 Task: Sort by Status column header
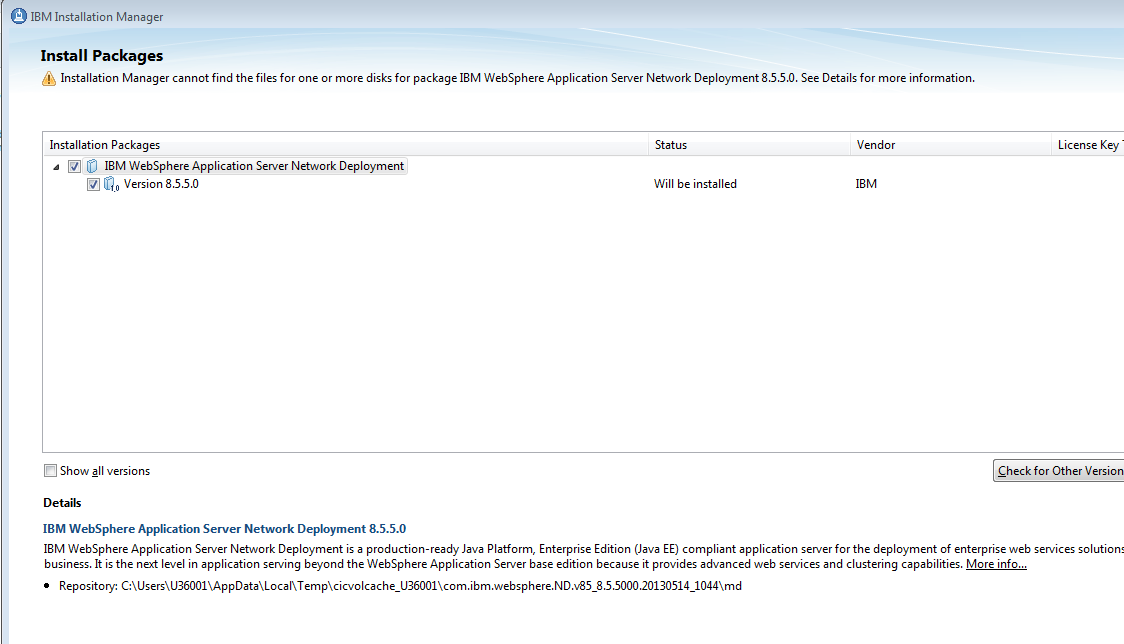pyautogui.click(x=749, y=144)
